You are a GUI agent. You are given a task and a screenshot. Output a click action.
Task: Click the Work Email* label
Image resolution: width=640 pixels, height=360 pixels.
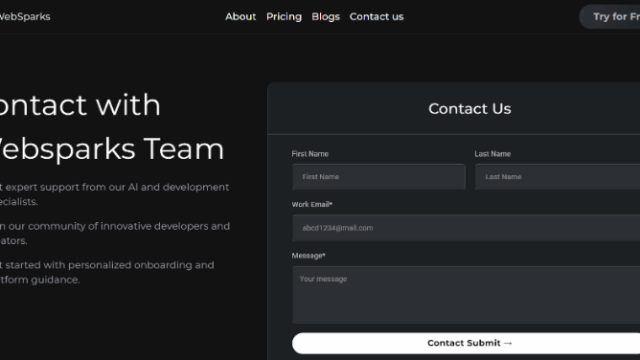point(312,204)
